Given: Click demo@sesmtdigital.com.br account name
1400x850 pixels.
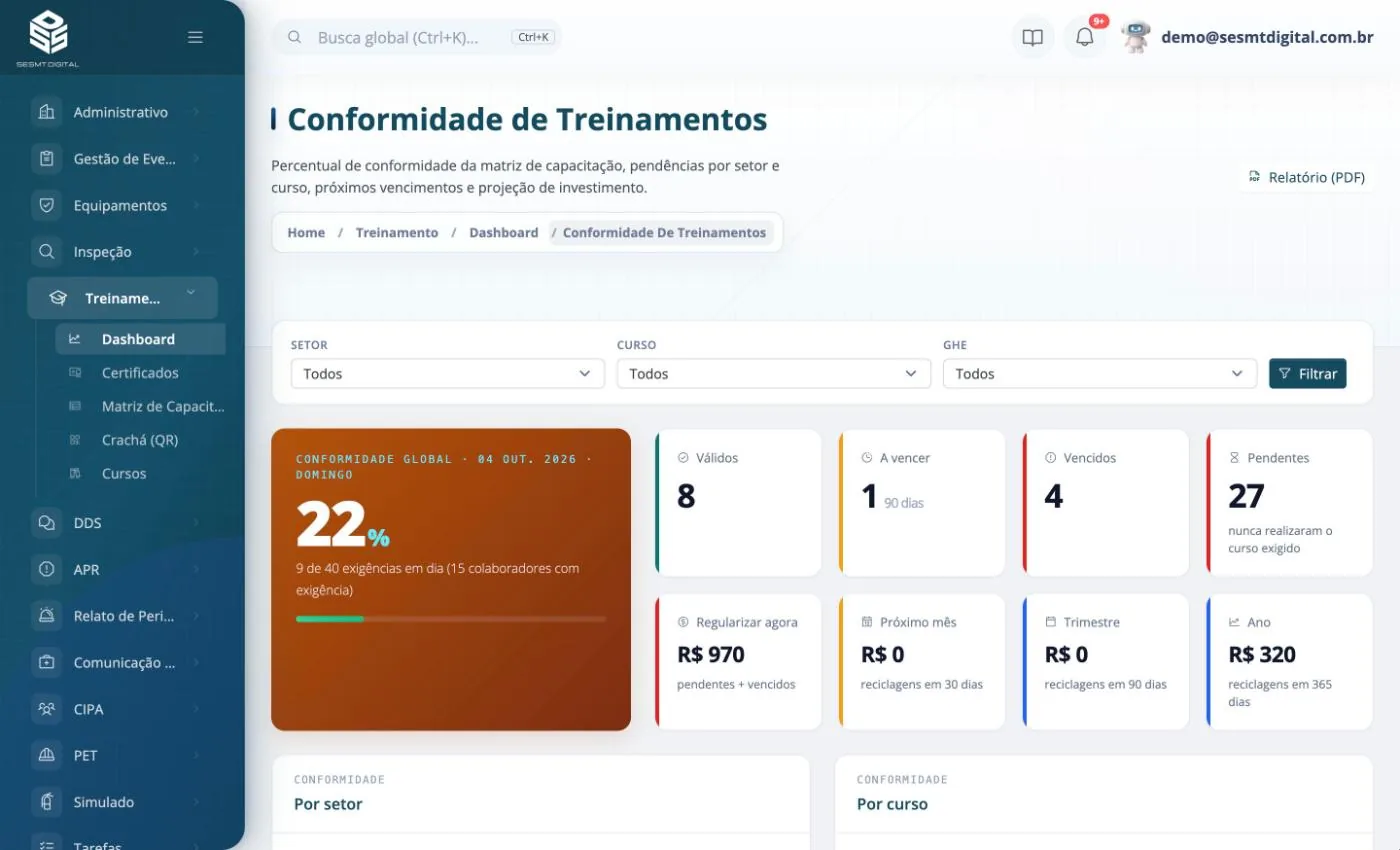Looking at the screenshot, I should pyautogui.click(x=1267, y=37).
